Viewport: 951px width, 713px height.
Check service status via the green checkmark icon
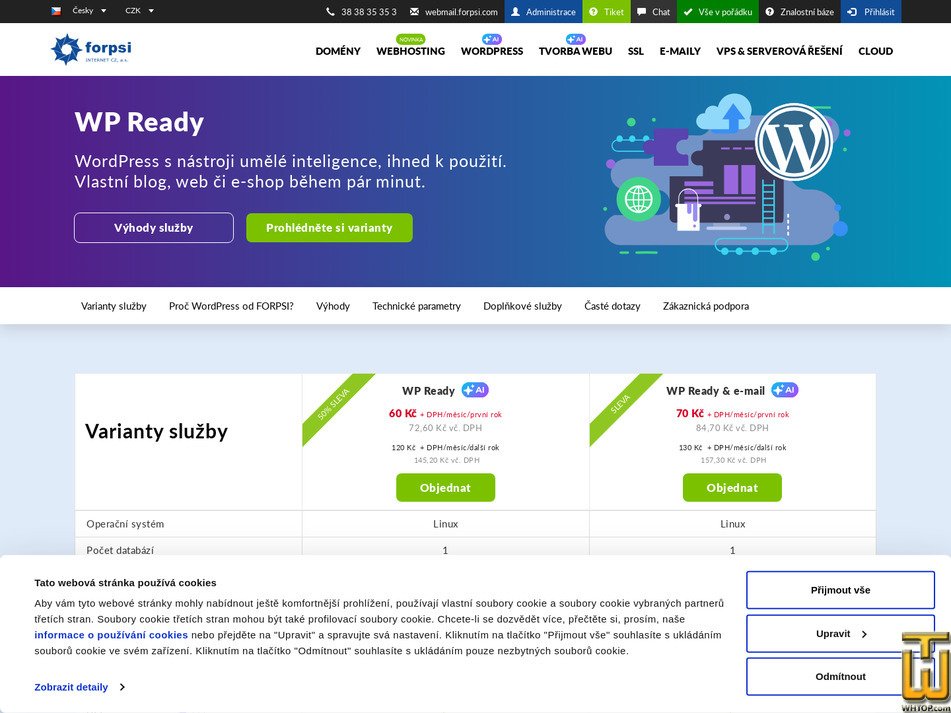coord(690,11)
